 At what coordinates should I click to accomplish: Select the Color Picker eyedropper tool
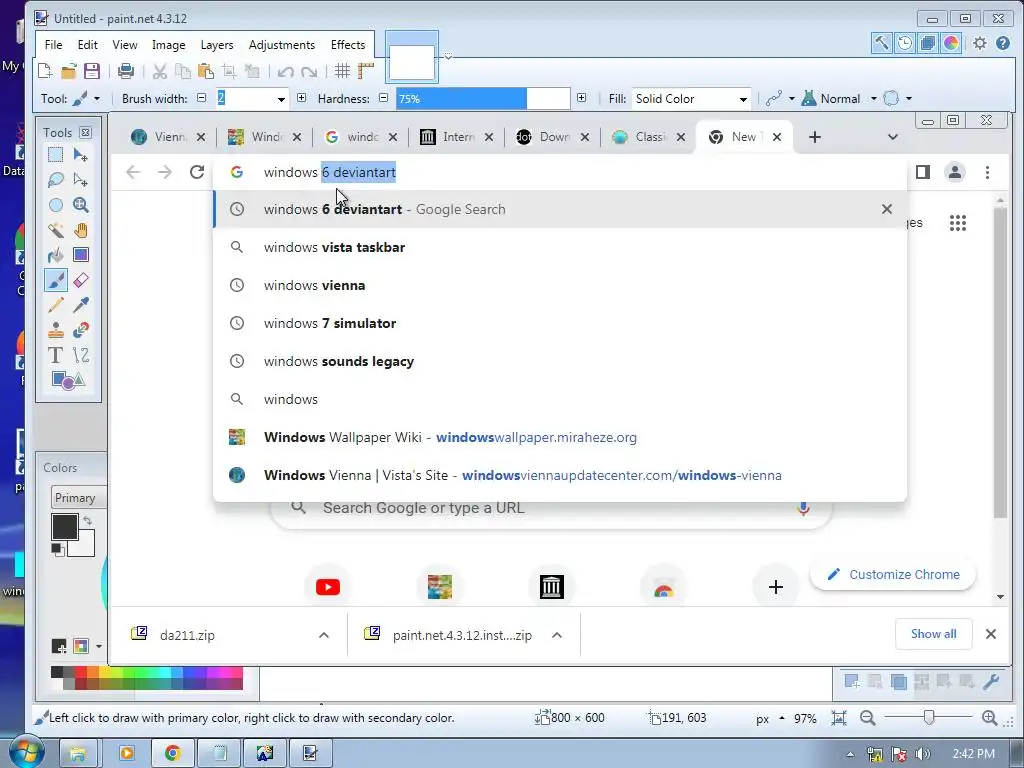[80, 305]
